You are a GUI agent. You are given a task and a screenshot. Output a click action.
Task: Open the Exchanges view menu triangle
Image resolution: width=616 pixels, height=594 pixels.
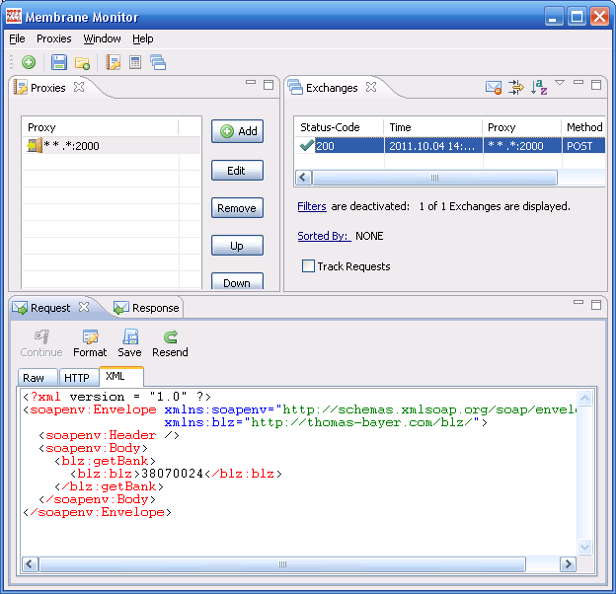pyautogui.click(x=560, y=83)
